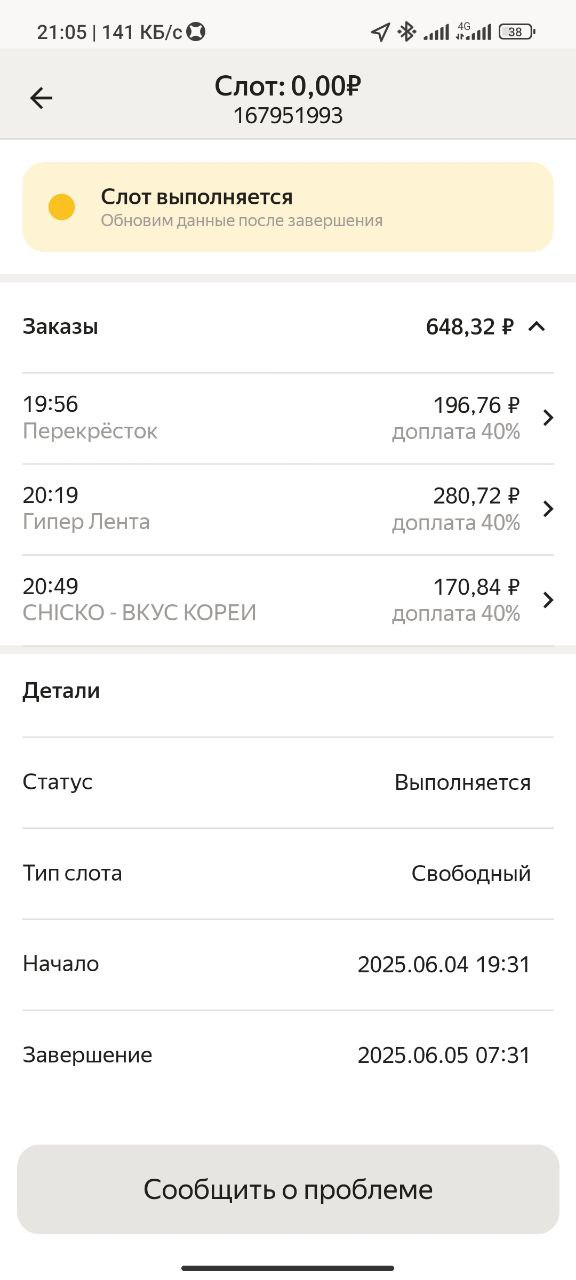Image resolution: width=576 pixels, height=1280 pixels.
Task: Tap the Слот выполняется banner
Action: tap(288, 207)
